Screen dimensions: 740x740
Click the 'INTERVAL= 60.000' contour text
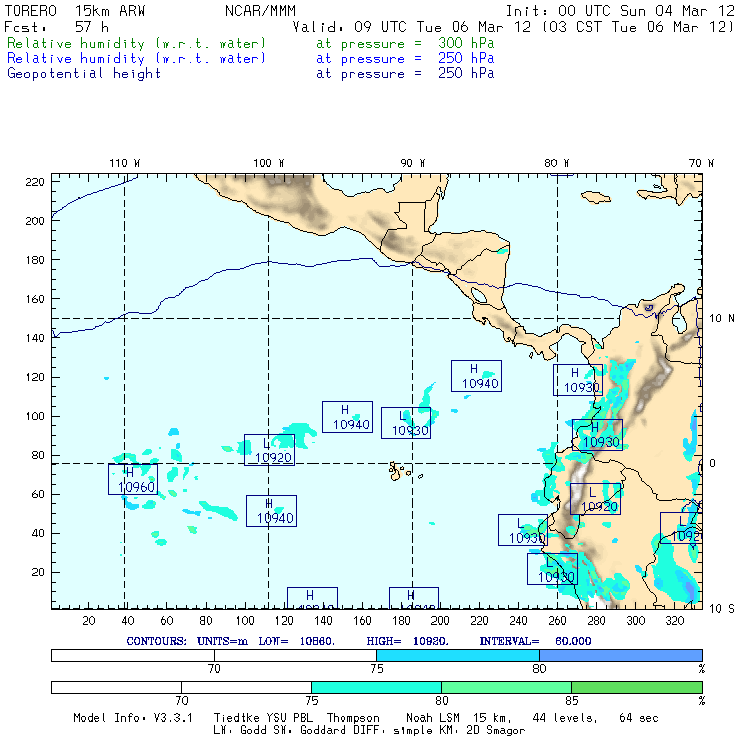click(x=535, y=641)
